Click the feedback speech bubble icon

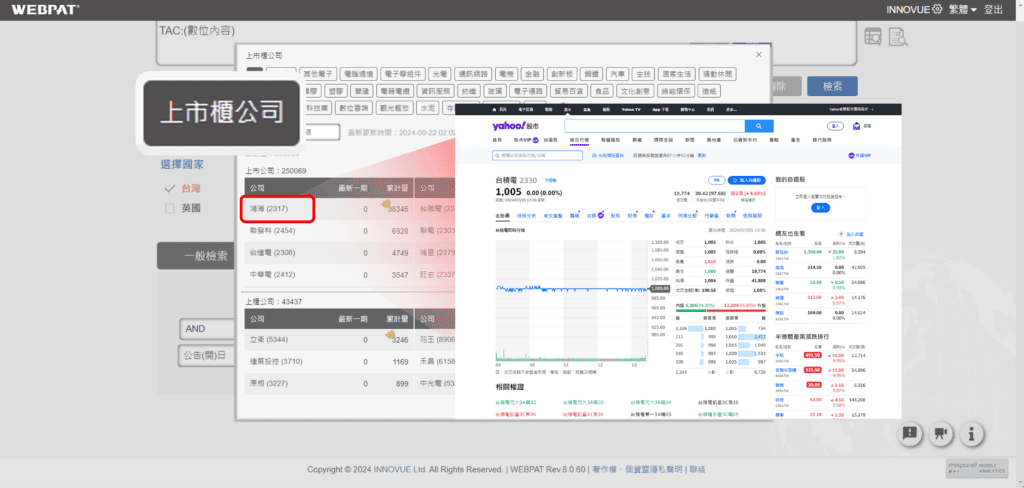(x=910, y=434)
